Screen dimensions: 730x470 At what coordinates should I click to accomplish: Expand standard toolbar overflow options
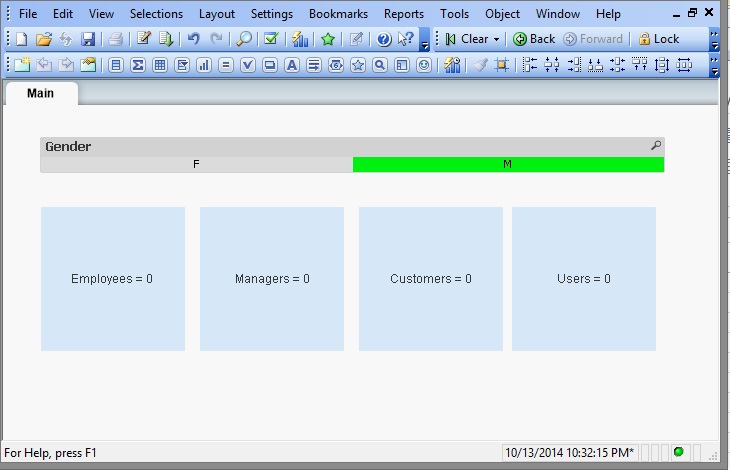(425, 39)
